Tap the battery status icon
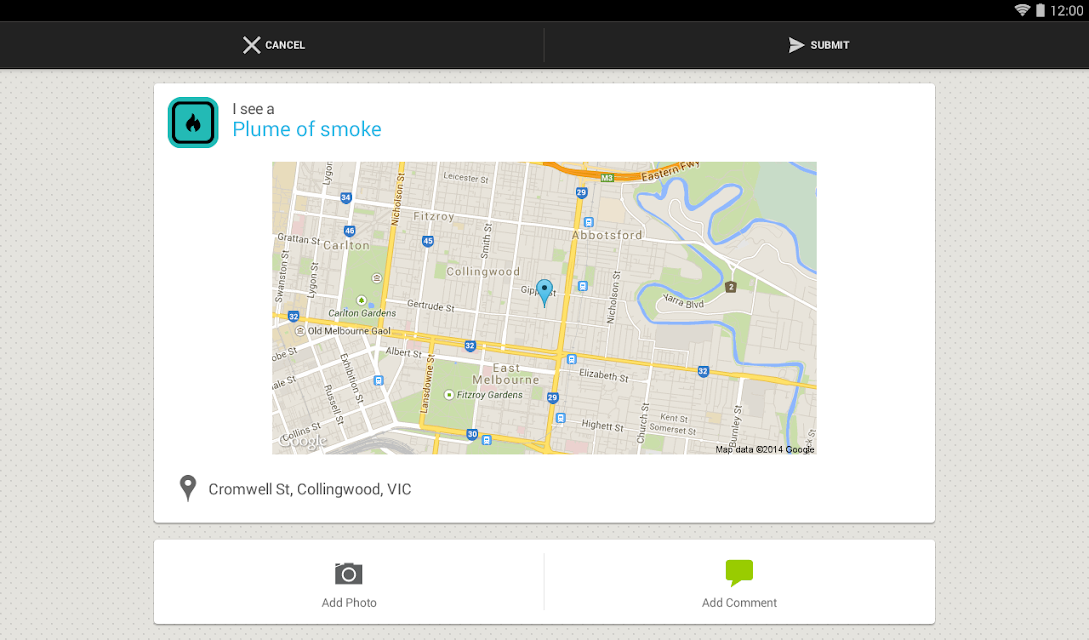1089x640 pixels. point(1040,10)
